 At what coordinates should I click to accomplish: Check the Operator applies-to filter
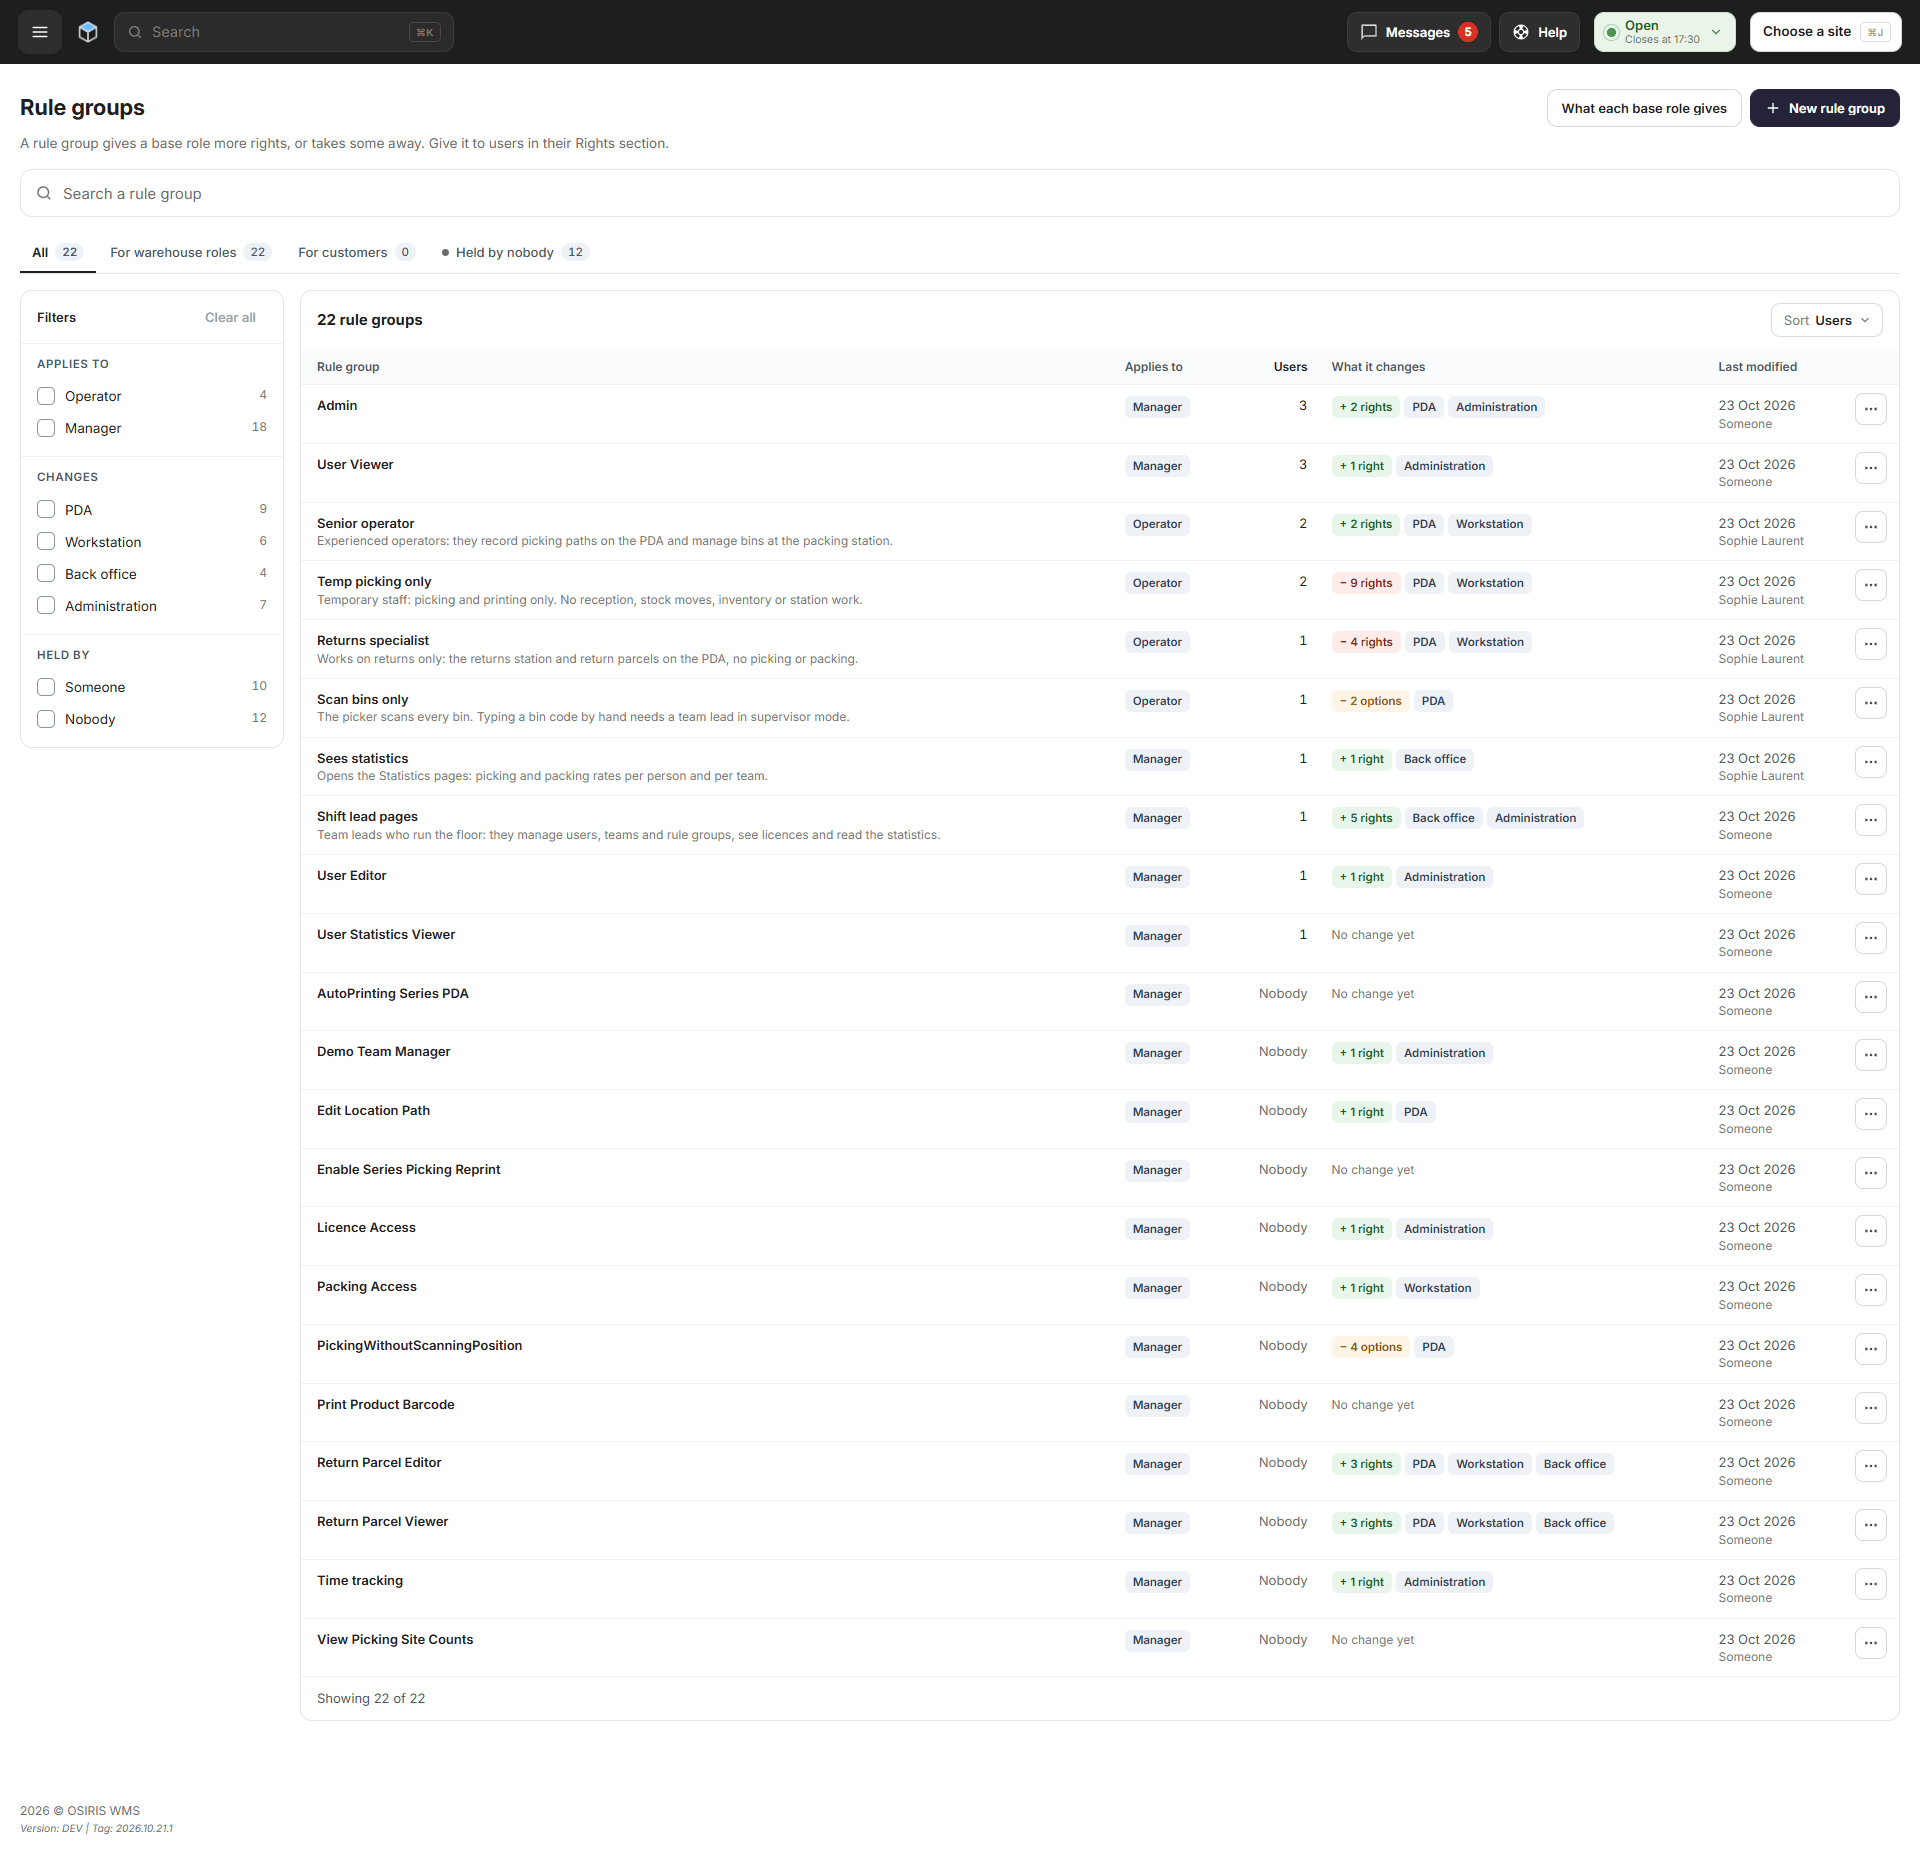tap(46, 396)
